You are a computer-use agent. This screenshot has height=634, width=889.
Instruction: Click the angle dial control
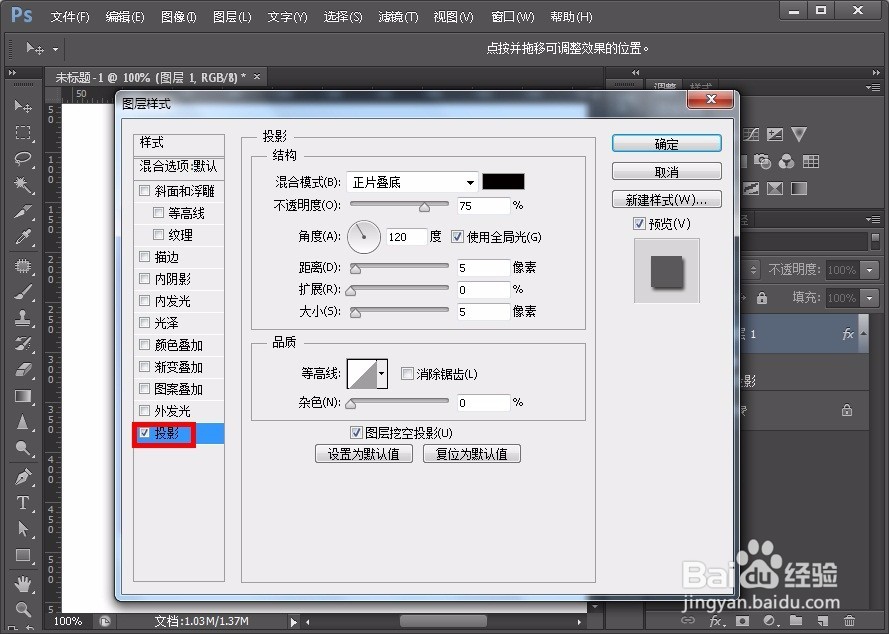coord(363,236)
